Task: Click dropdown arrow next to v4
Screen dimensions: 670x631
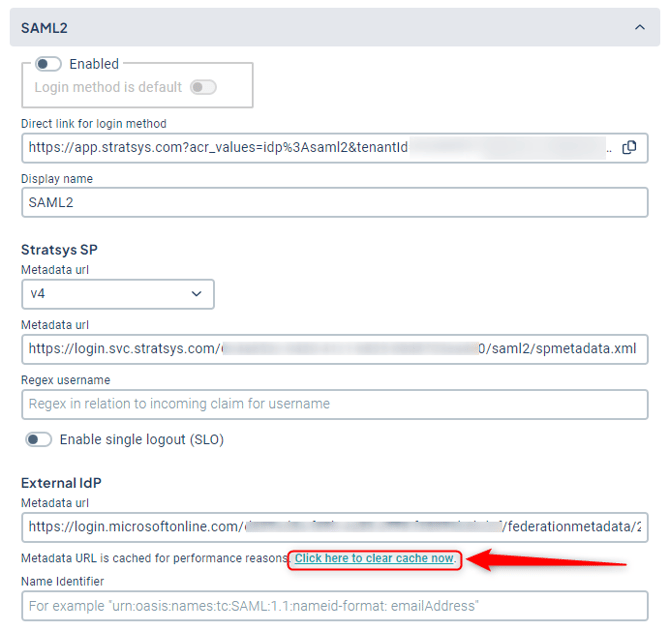Action: [x=196, y=294]
